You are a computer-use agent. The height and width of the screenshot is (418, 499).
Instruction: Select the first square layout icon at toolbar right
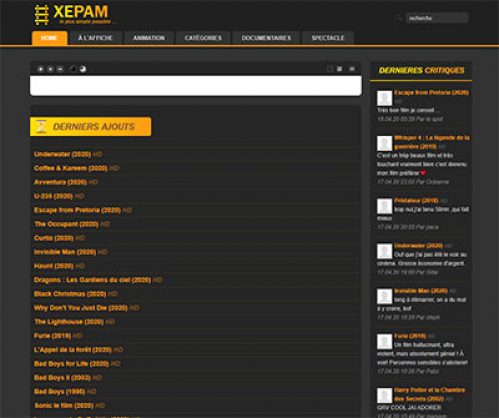[330, 69]
